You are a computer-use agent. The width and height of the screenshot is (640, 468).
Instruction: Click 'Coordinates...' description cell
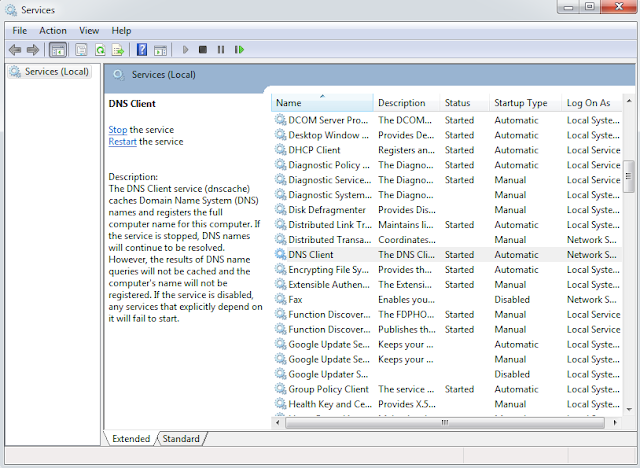[407, 240]
